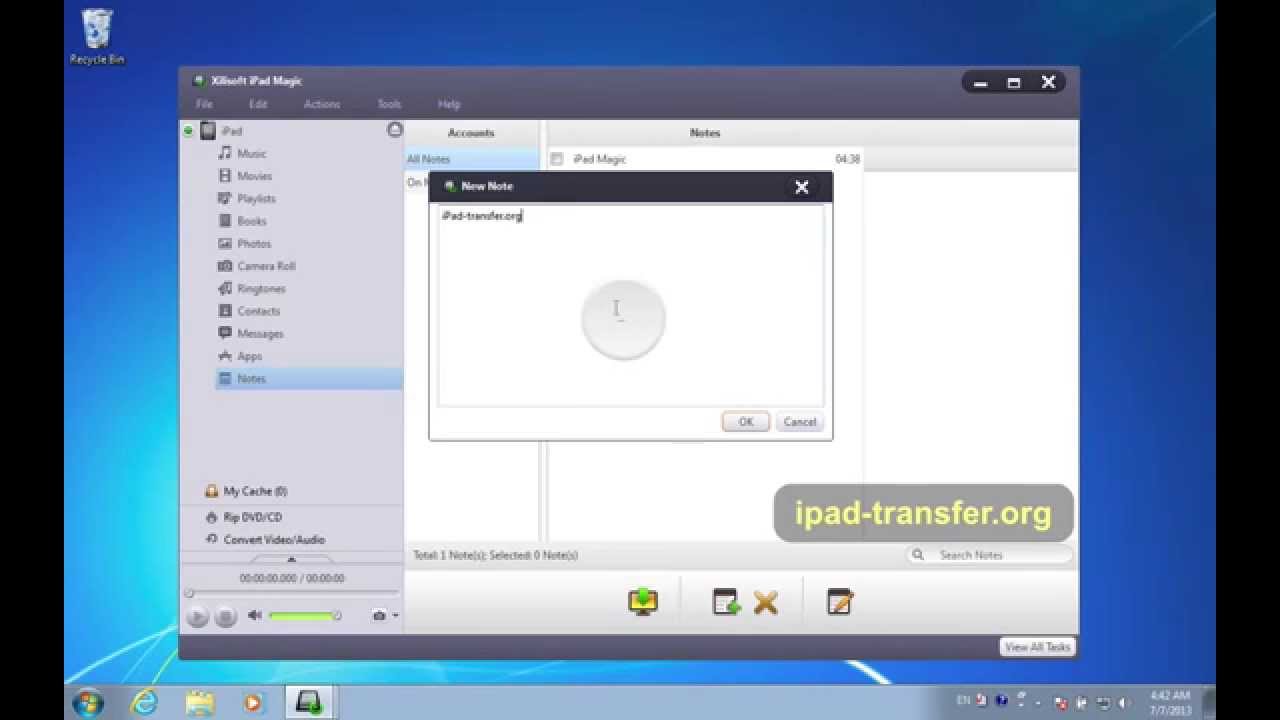The image size is (1280, 720).
Task: Open Windows Media Player from the taskbar
Action: coord(253,702)
